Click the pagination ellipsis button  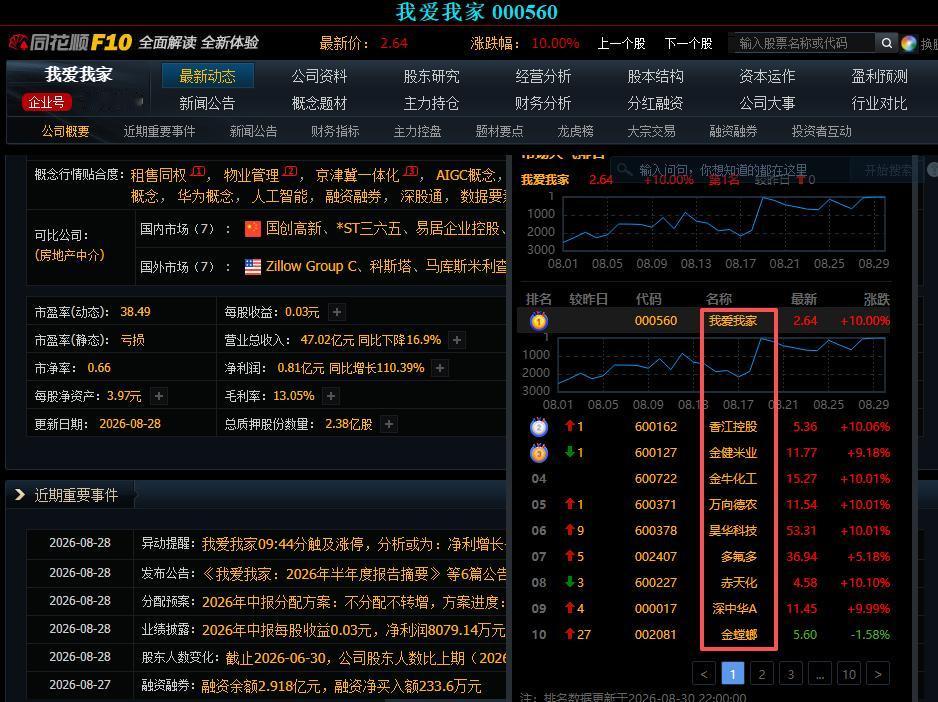pyautogui.click(x=820, y=674)
